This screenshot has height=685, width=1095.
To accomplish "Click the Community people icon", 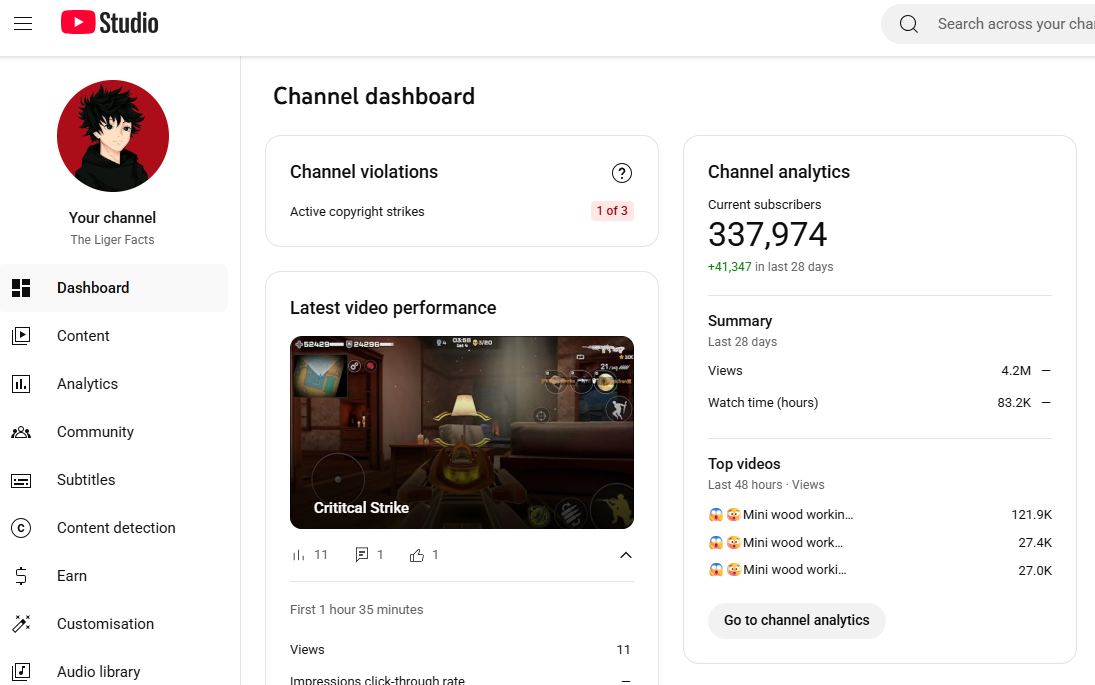I will [21, 432].
